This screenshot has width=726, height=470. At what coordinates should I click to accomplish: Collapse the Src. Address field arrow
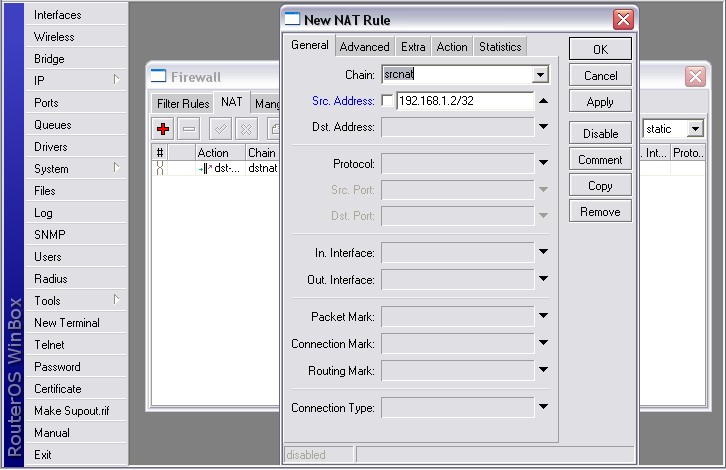coord(543,101)
